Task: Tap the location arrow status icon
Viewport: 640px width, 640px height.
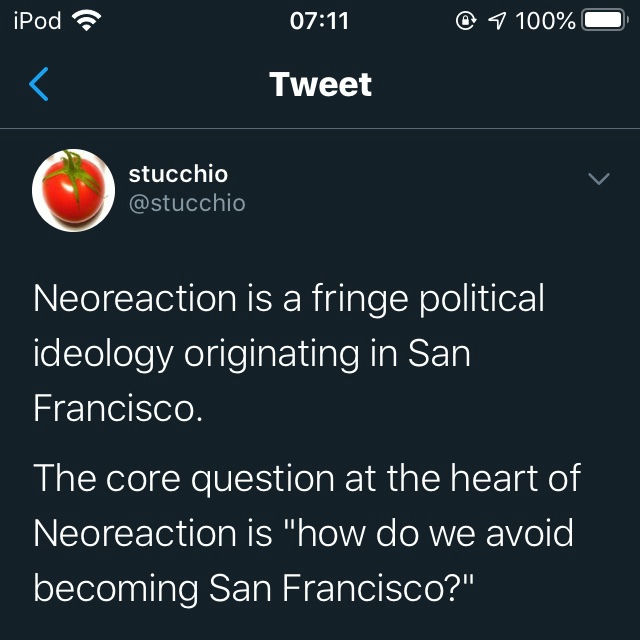Action: (x=497, y=20)
